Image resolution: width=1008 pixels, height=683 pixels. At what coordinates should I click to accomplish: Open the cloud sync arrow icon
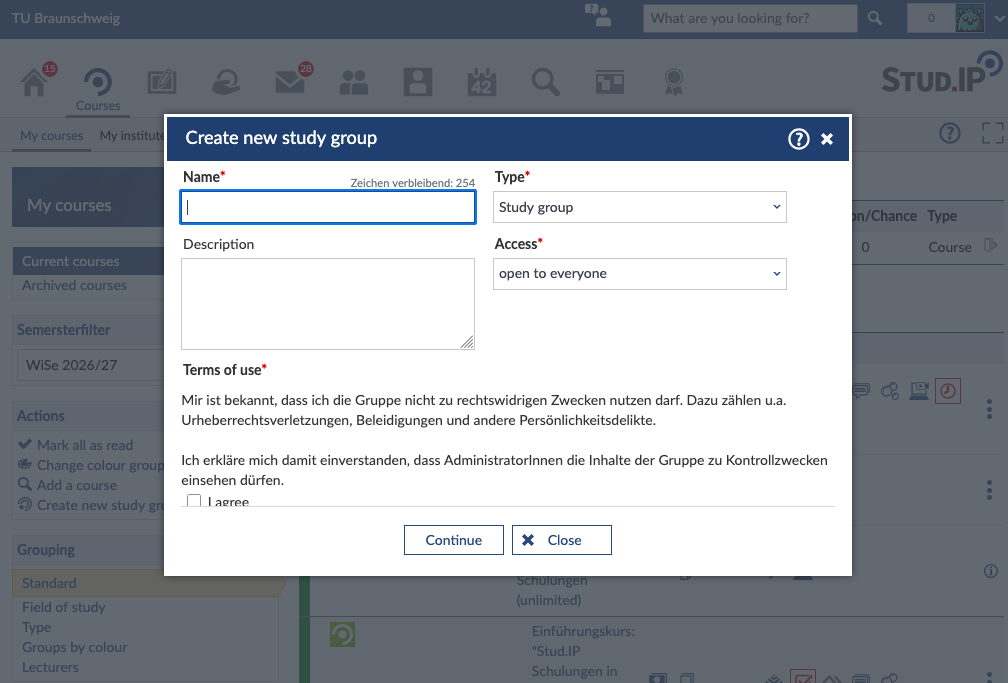pyautogui.click(x=226, y=82)
